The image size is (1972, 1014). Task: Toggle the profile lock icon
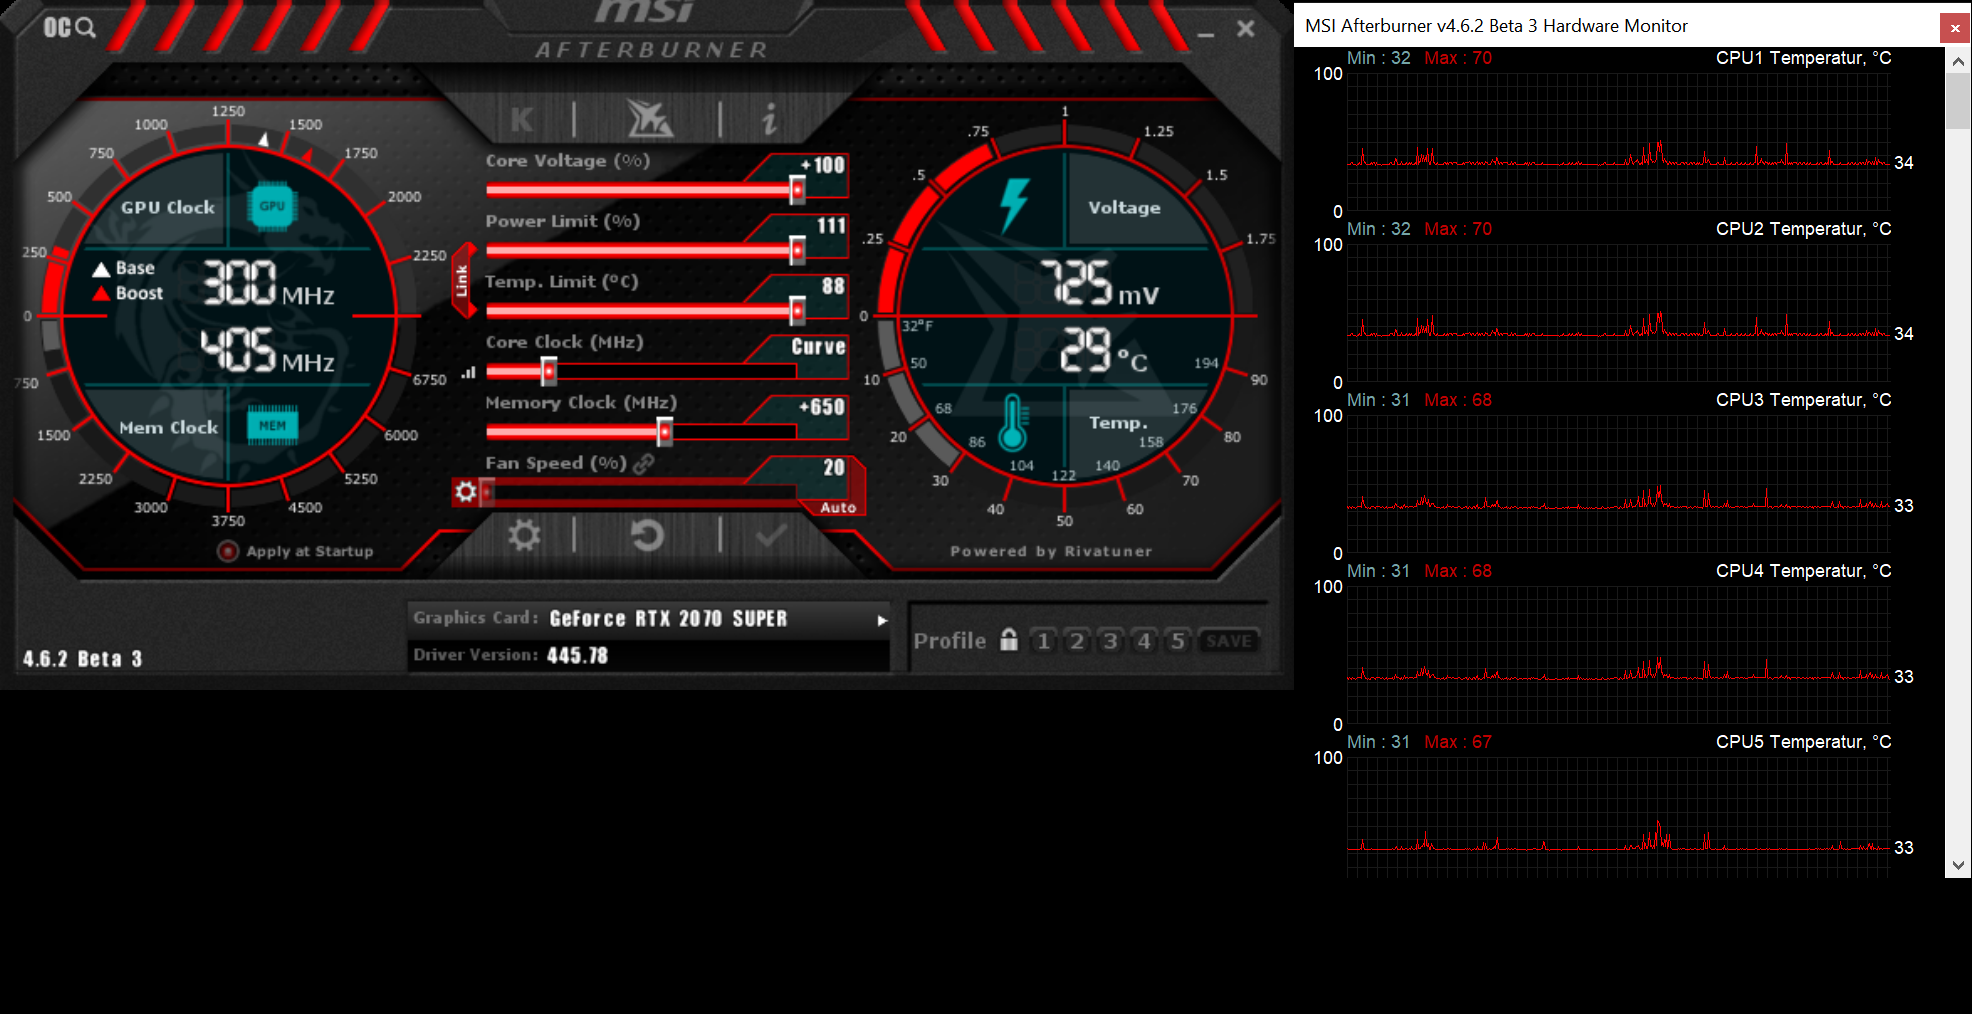click(1009, 640)
